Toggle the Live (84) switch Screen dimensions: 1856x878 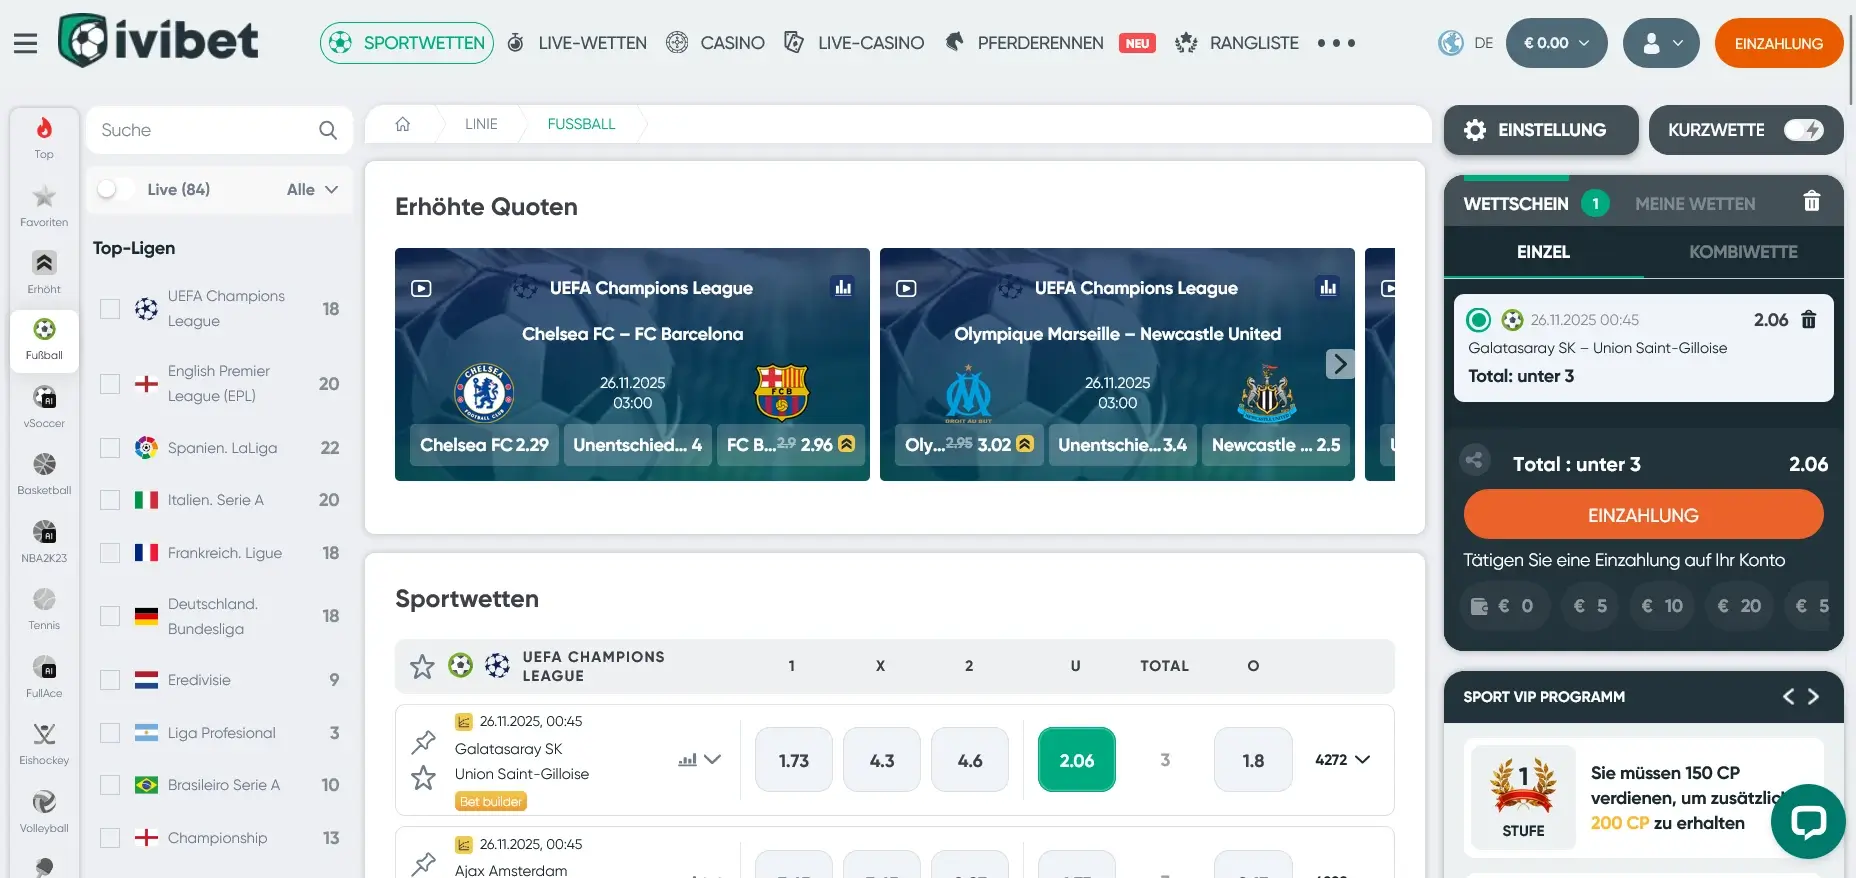pos(115,189)
